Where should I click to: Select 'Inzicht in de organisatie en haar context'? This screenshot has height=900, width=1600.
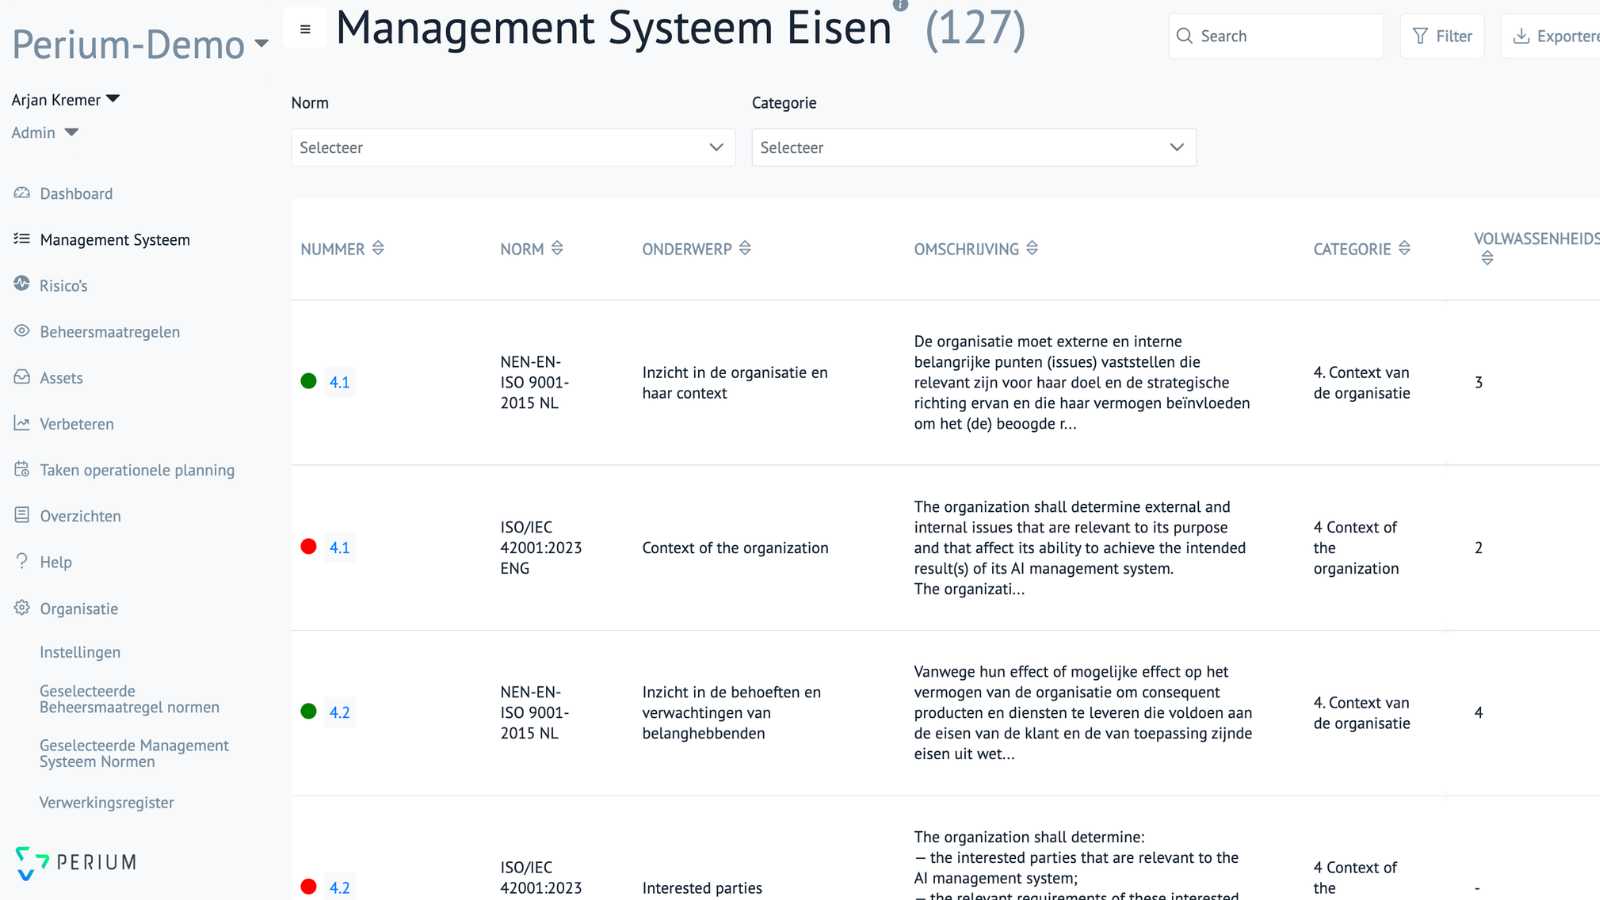[x=735, y=382]
